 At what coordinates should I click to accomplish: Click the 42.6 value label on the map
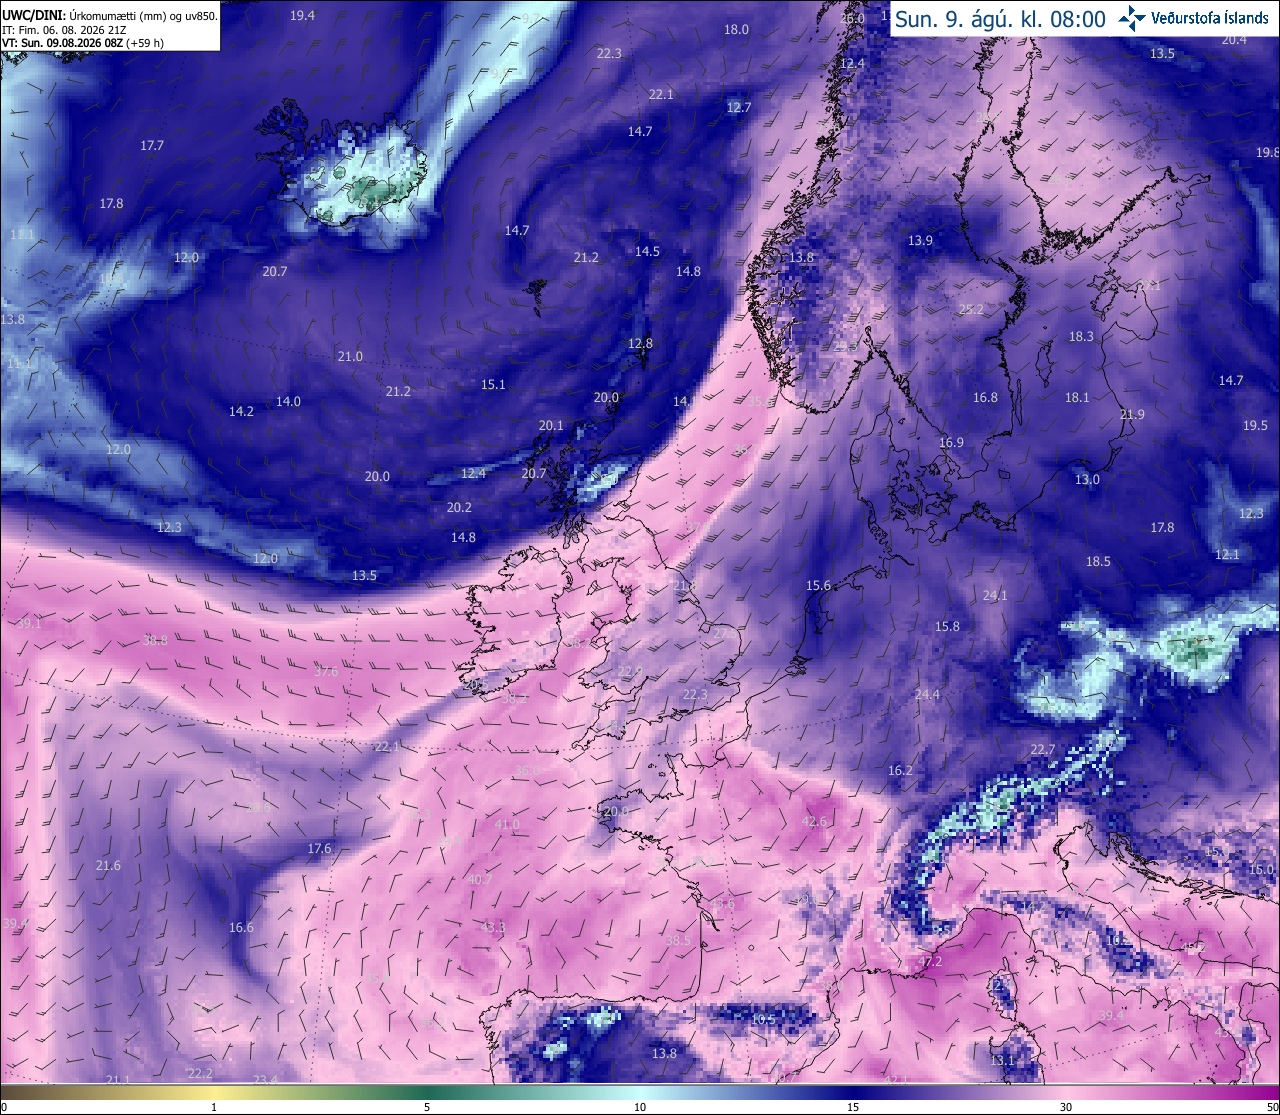814,822
